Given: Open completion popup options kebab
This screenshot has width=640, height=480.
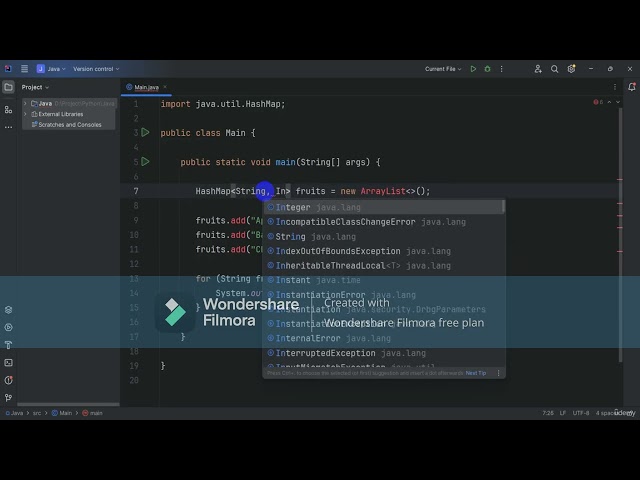Looking at the screenshot, I should pyautogui.click(x=498, y=373).
